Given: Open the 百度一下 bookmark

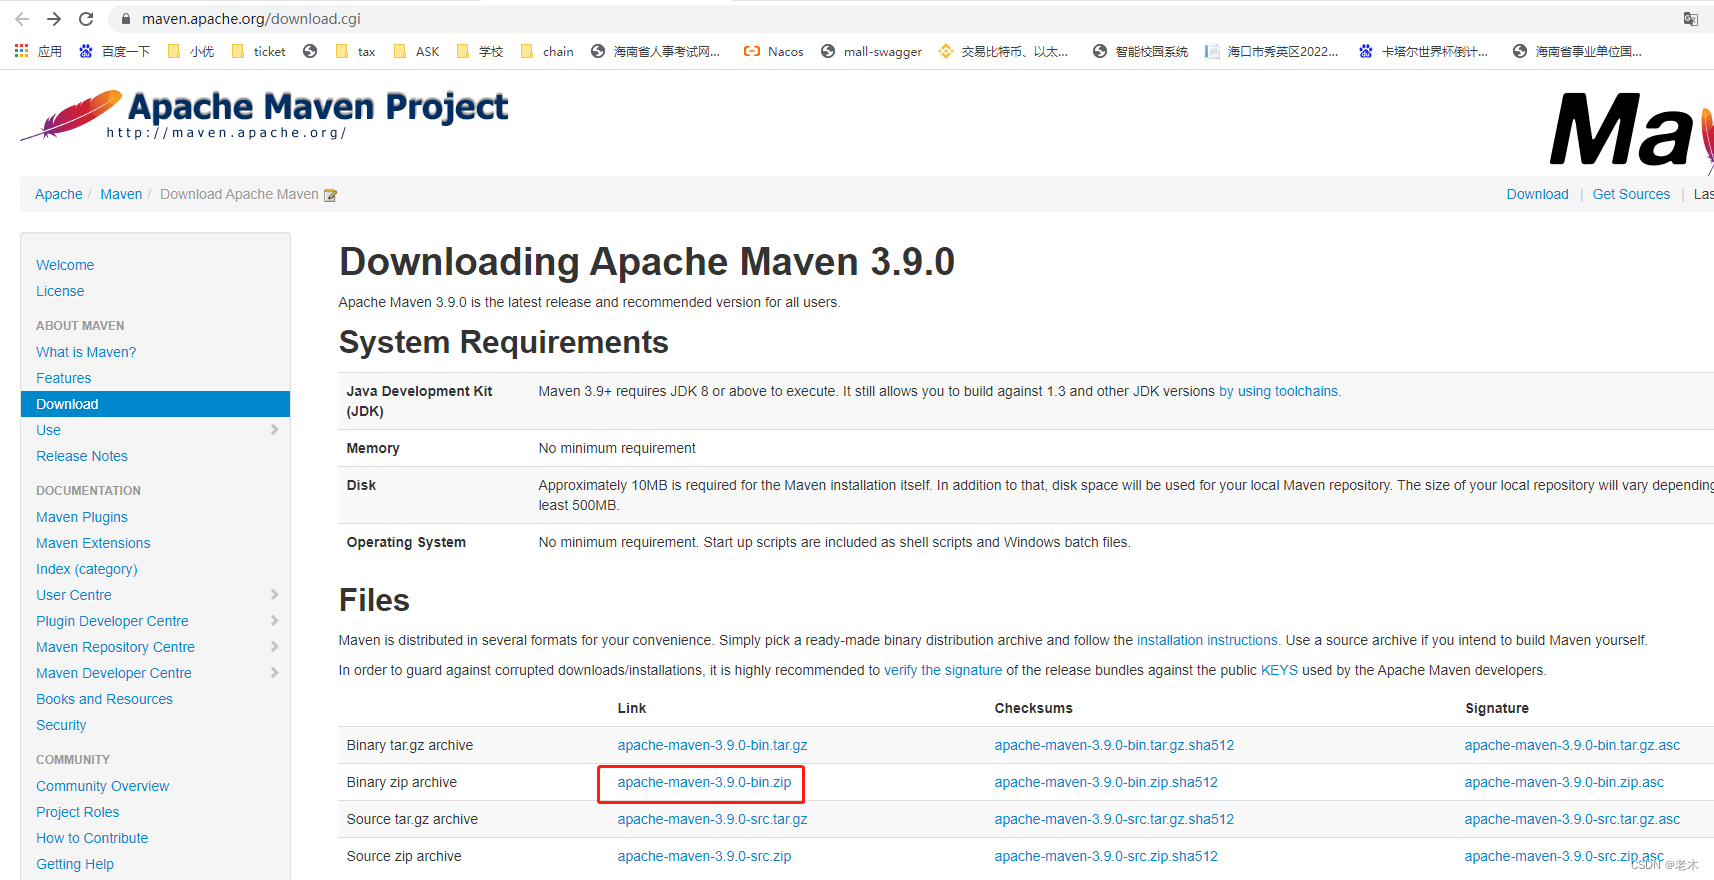Looking at the screenshot, I should tap(114, 51).
